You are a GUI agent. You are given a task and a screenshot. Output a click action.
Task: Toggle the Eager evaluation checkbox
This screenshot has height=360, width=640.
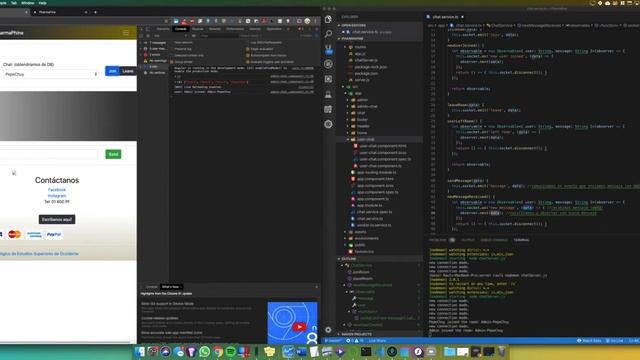point(248,49)
